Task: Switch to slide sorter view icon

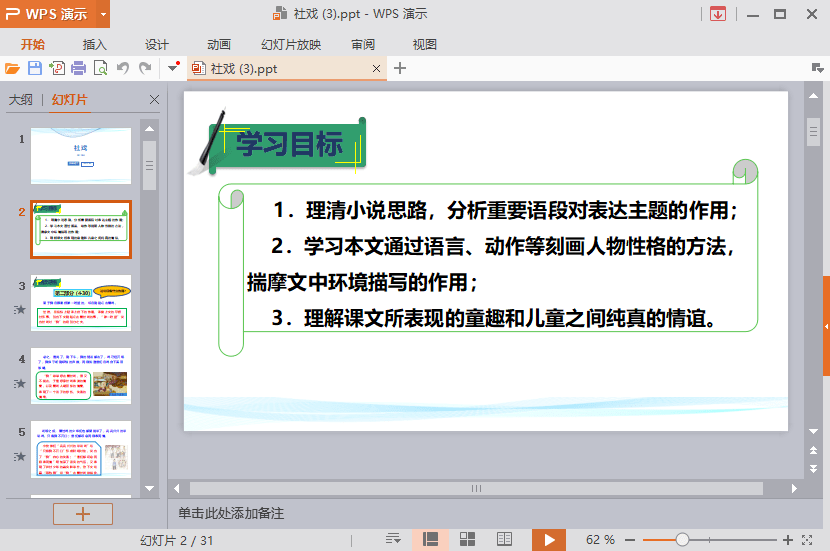Action: click(467, 539)
